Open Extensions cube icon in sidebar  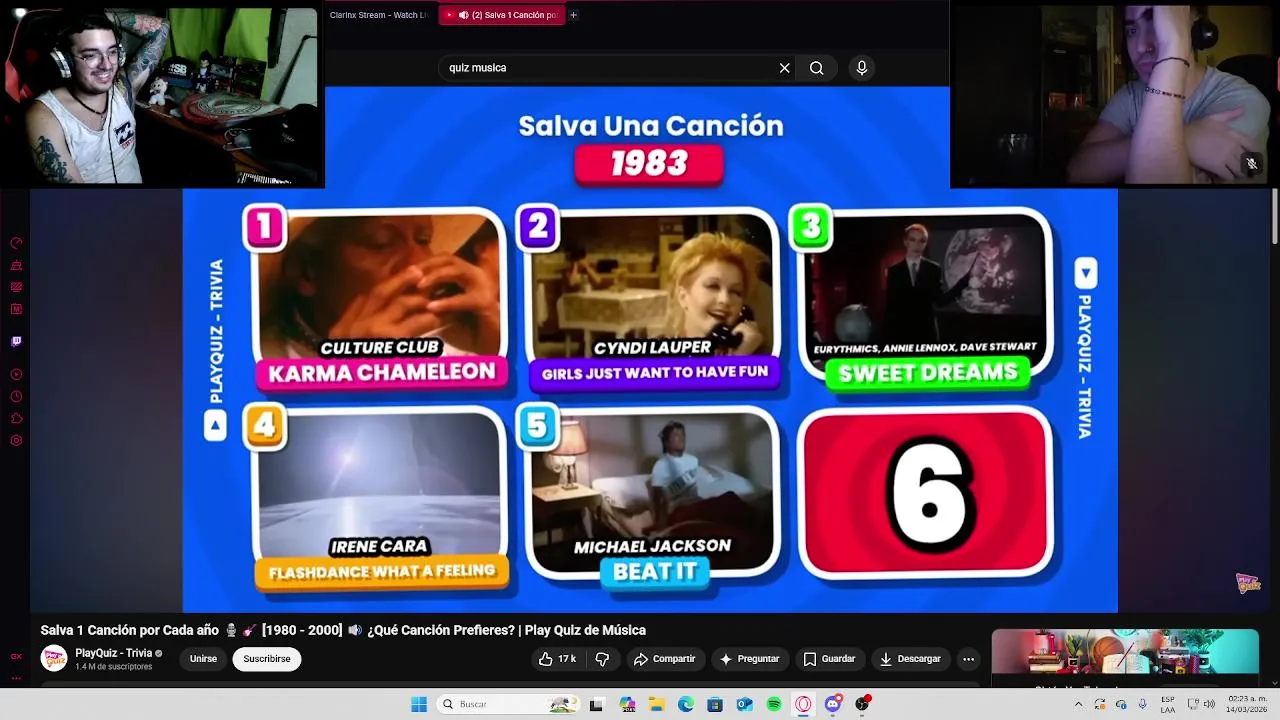(16, 419)
